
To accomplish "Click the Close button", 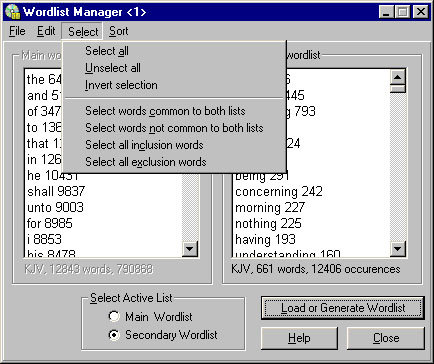I will 386,338.
